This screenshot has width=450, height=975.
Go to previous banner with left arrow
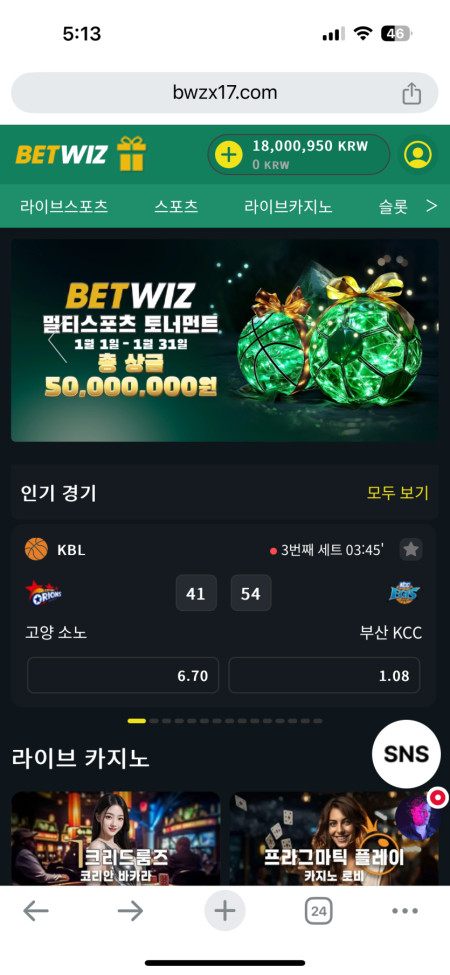click(57, 346)
